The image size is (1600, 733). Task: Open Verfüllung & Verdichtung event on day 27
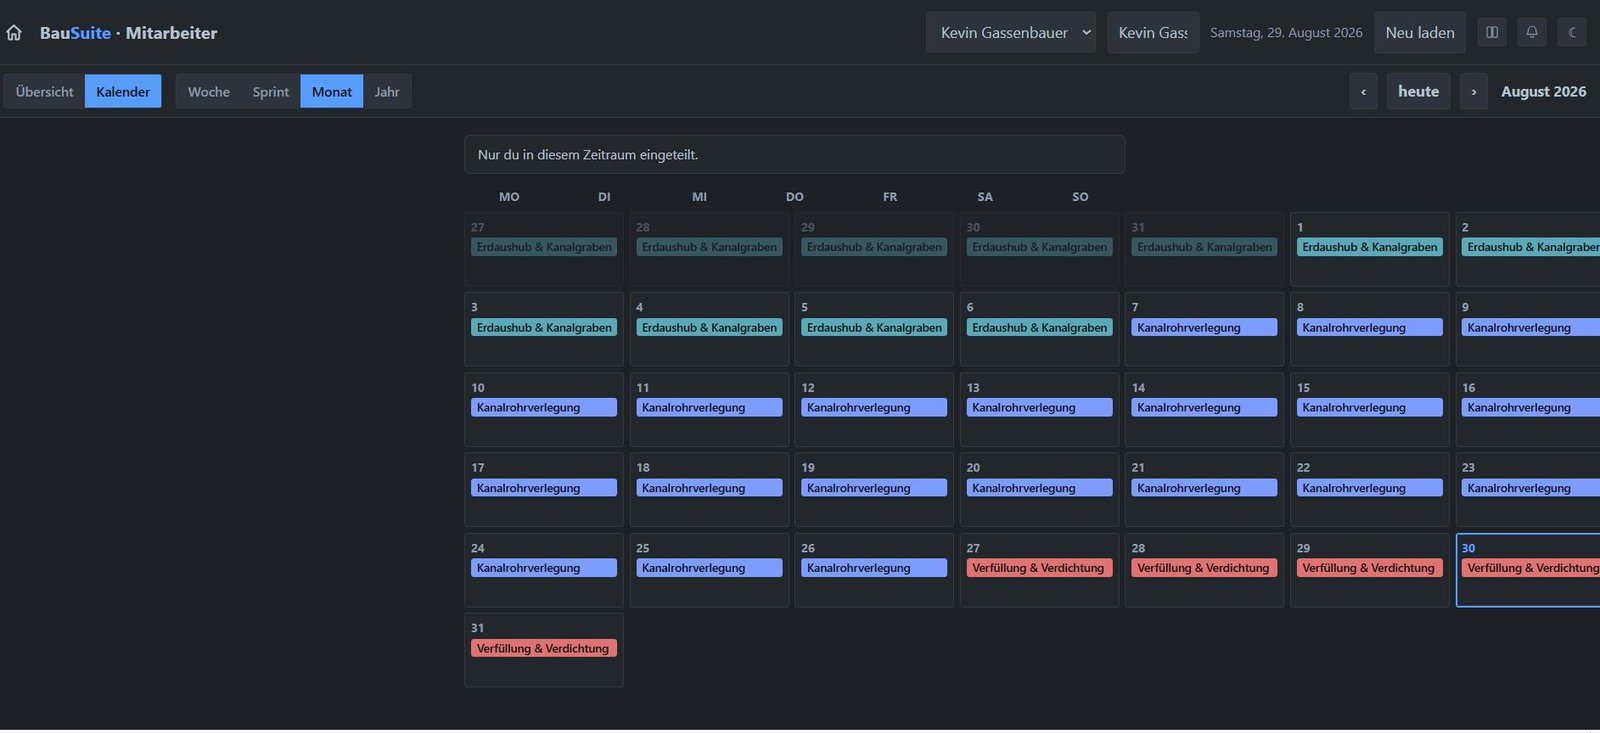pyautogui.click(x=1038, y=568)
